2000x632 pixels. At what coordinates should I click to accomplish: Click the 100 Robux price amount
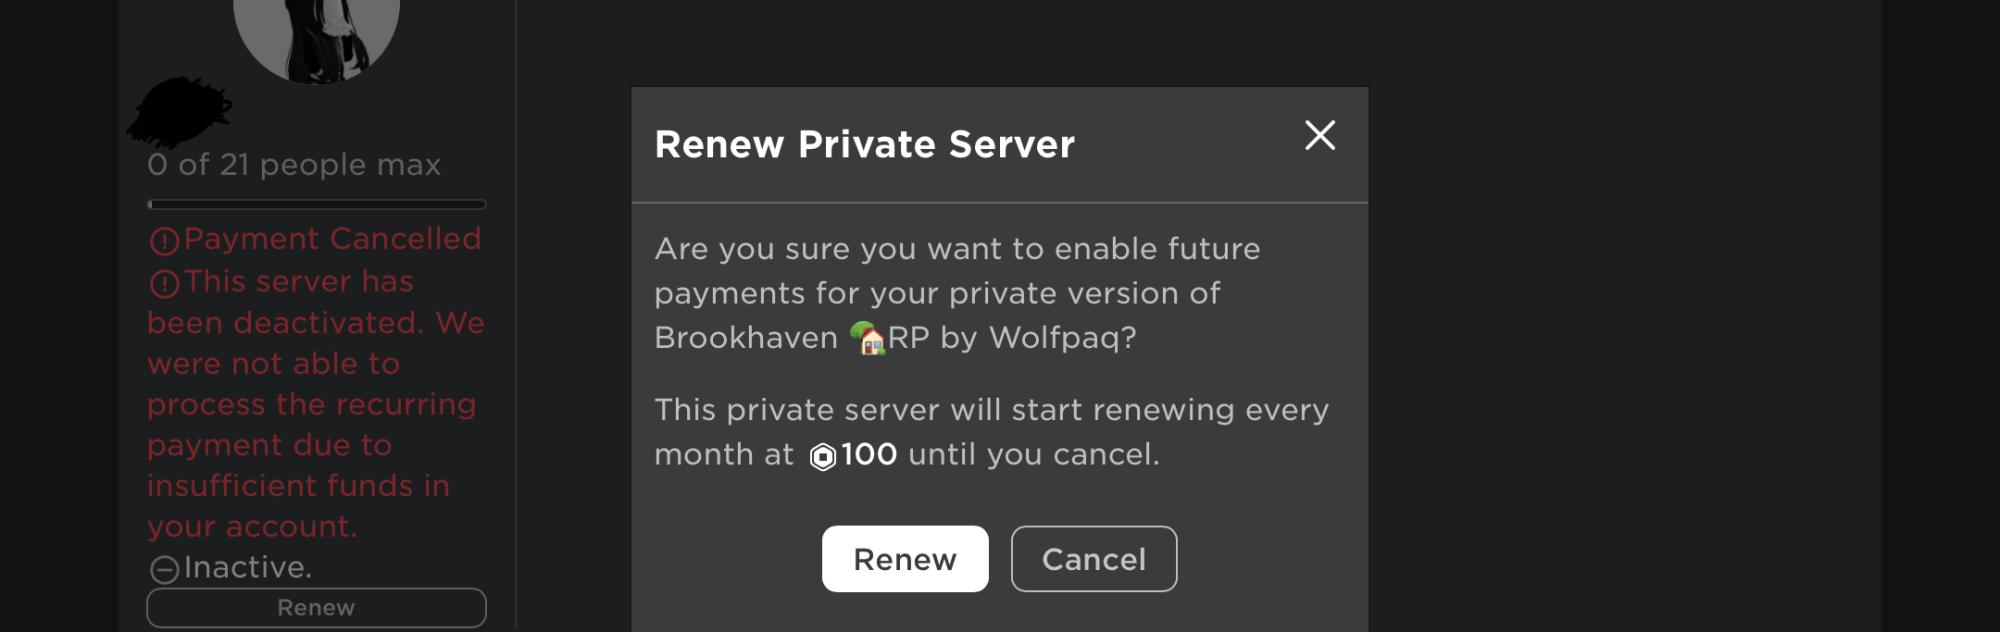[x=868, y=455]
